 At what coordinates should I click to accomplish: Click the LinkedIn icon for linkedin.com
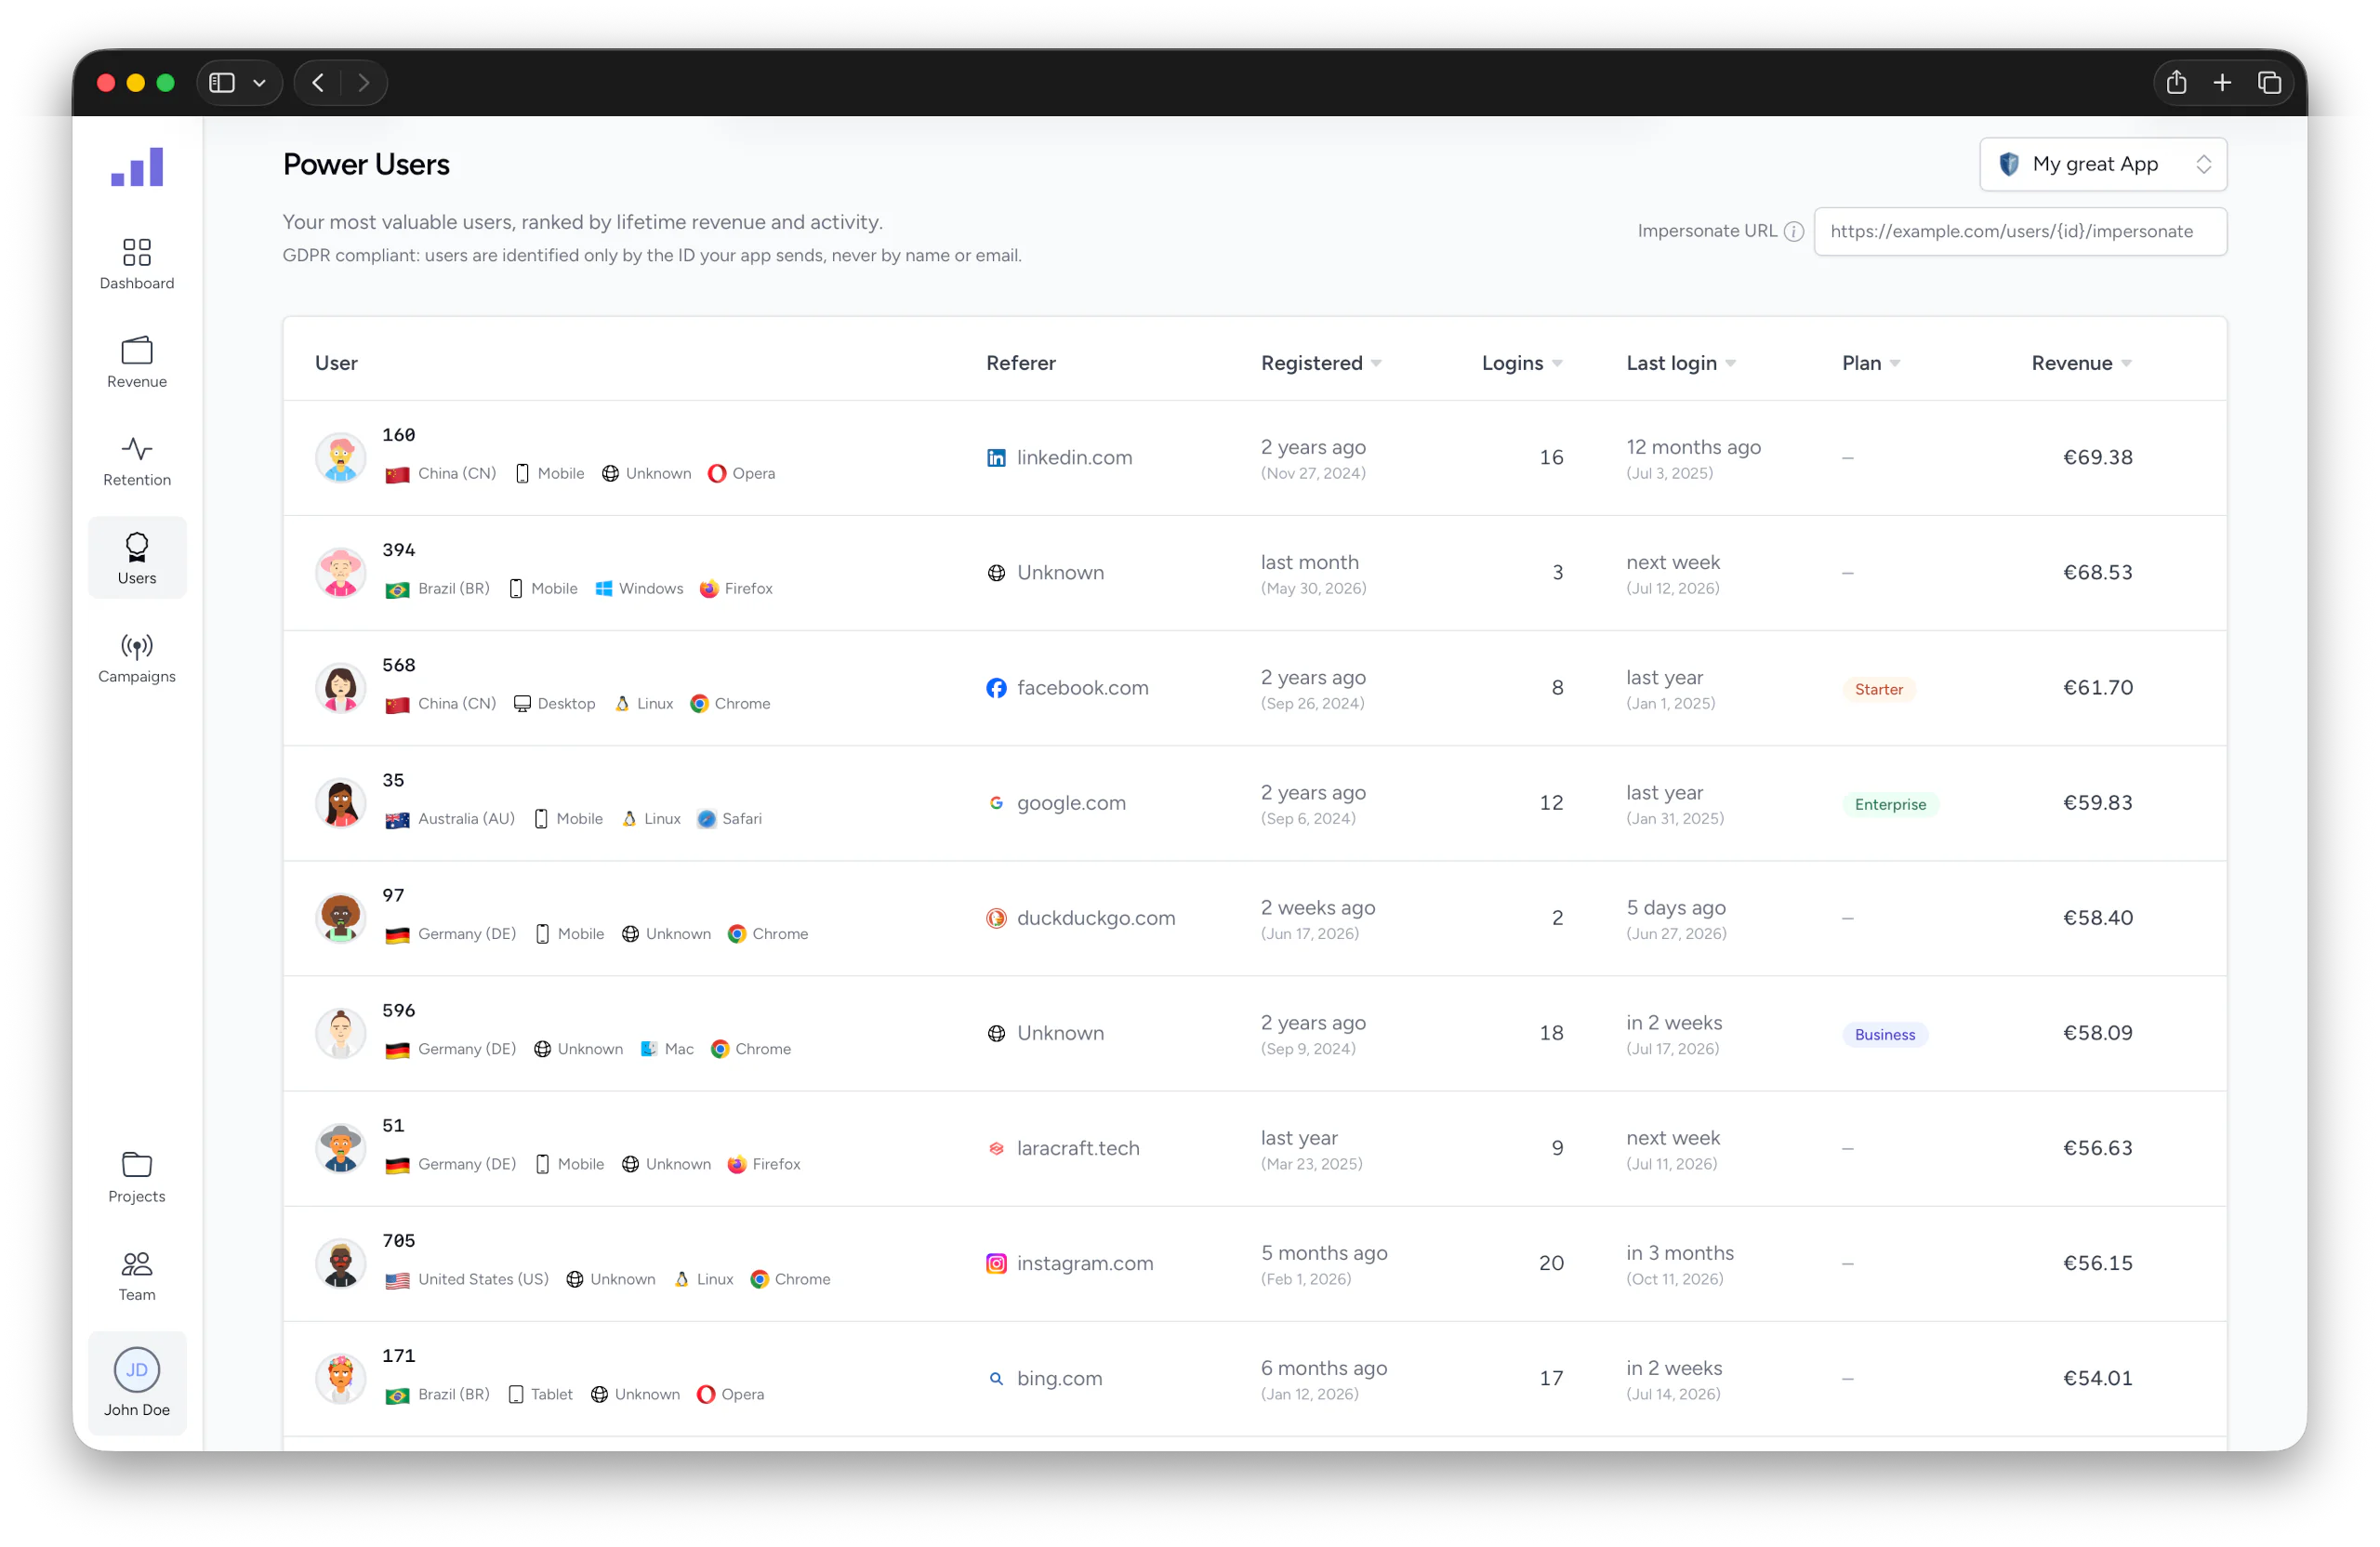click(996, 458)
